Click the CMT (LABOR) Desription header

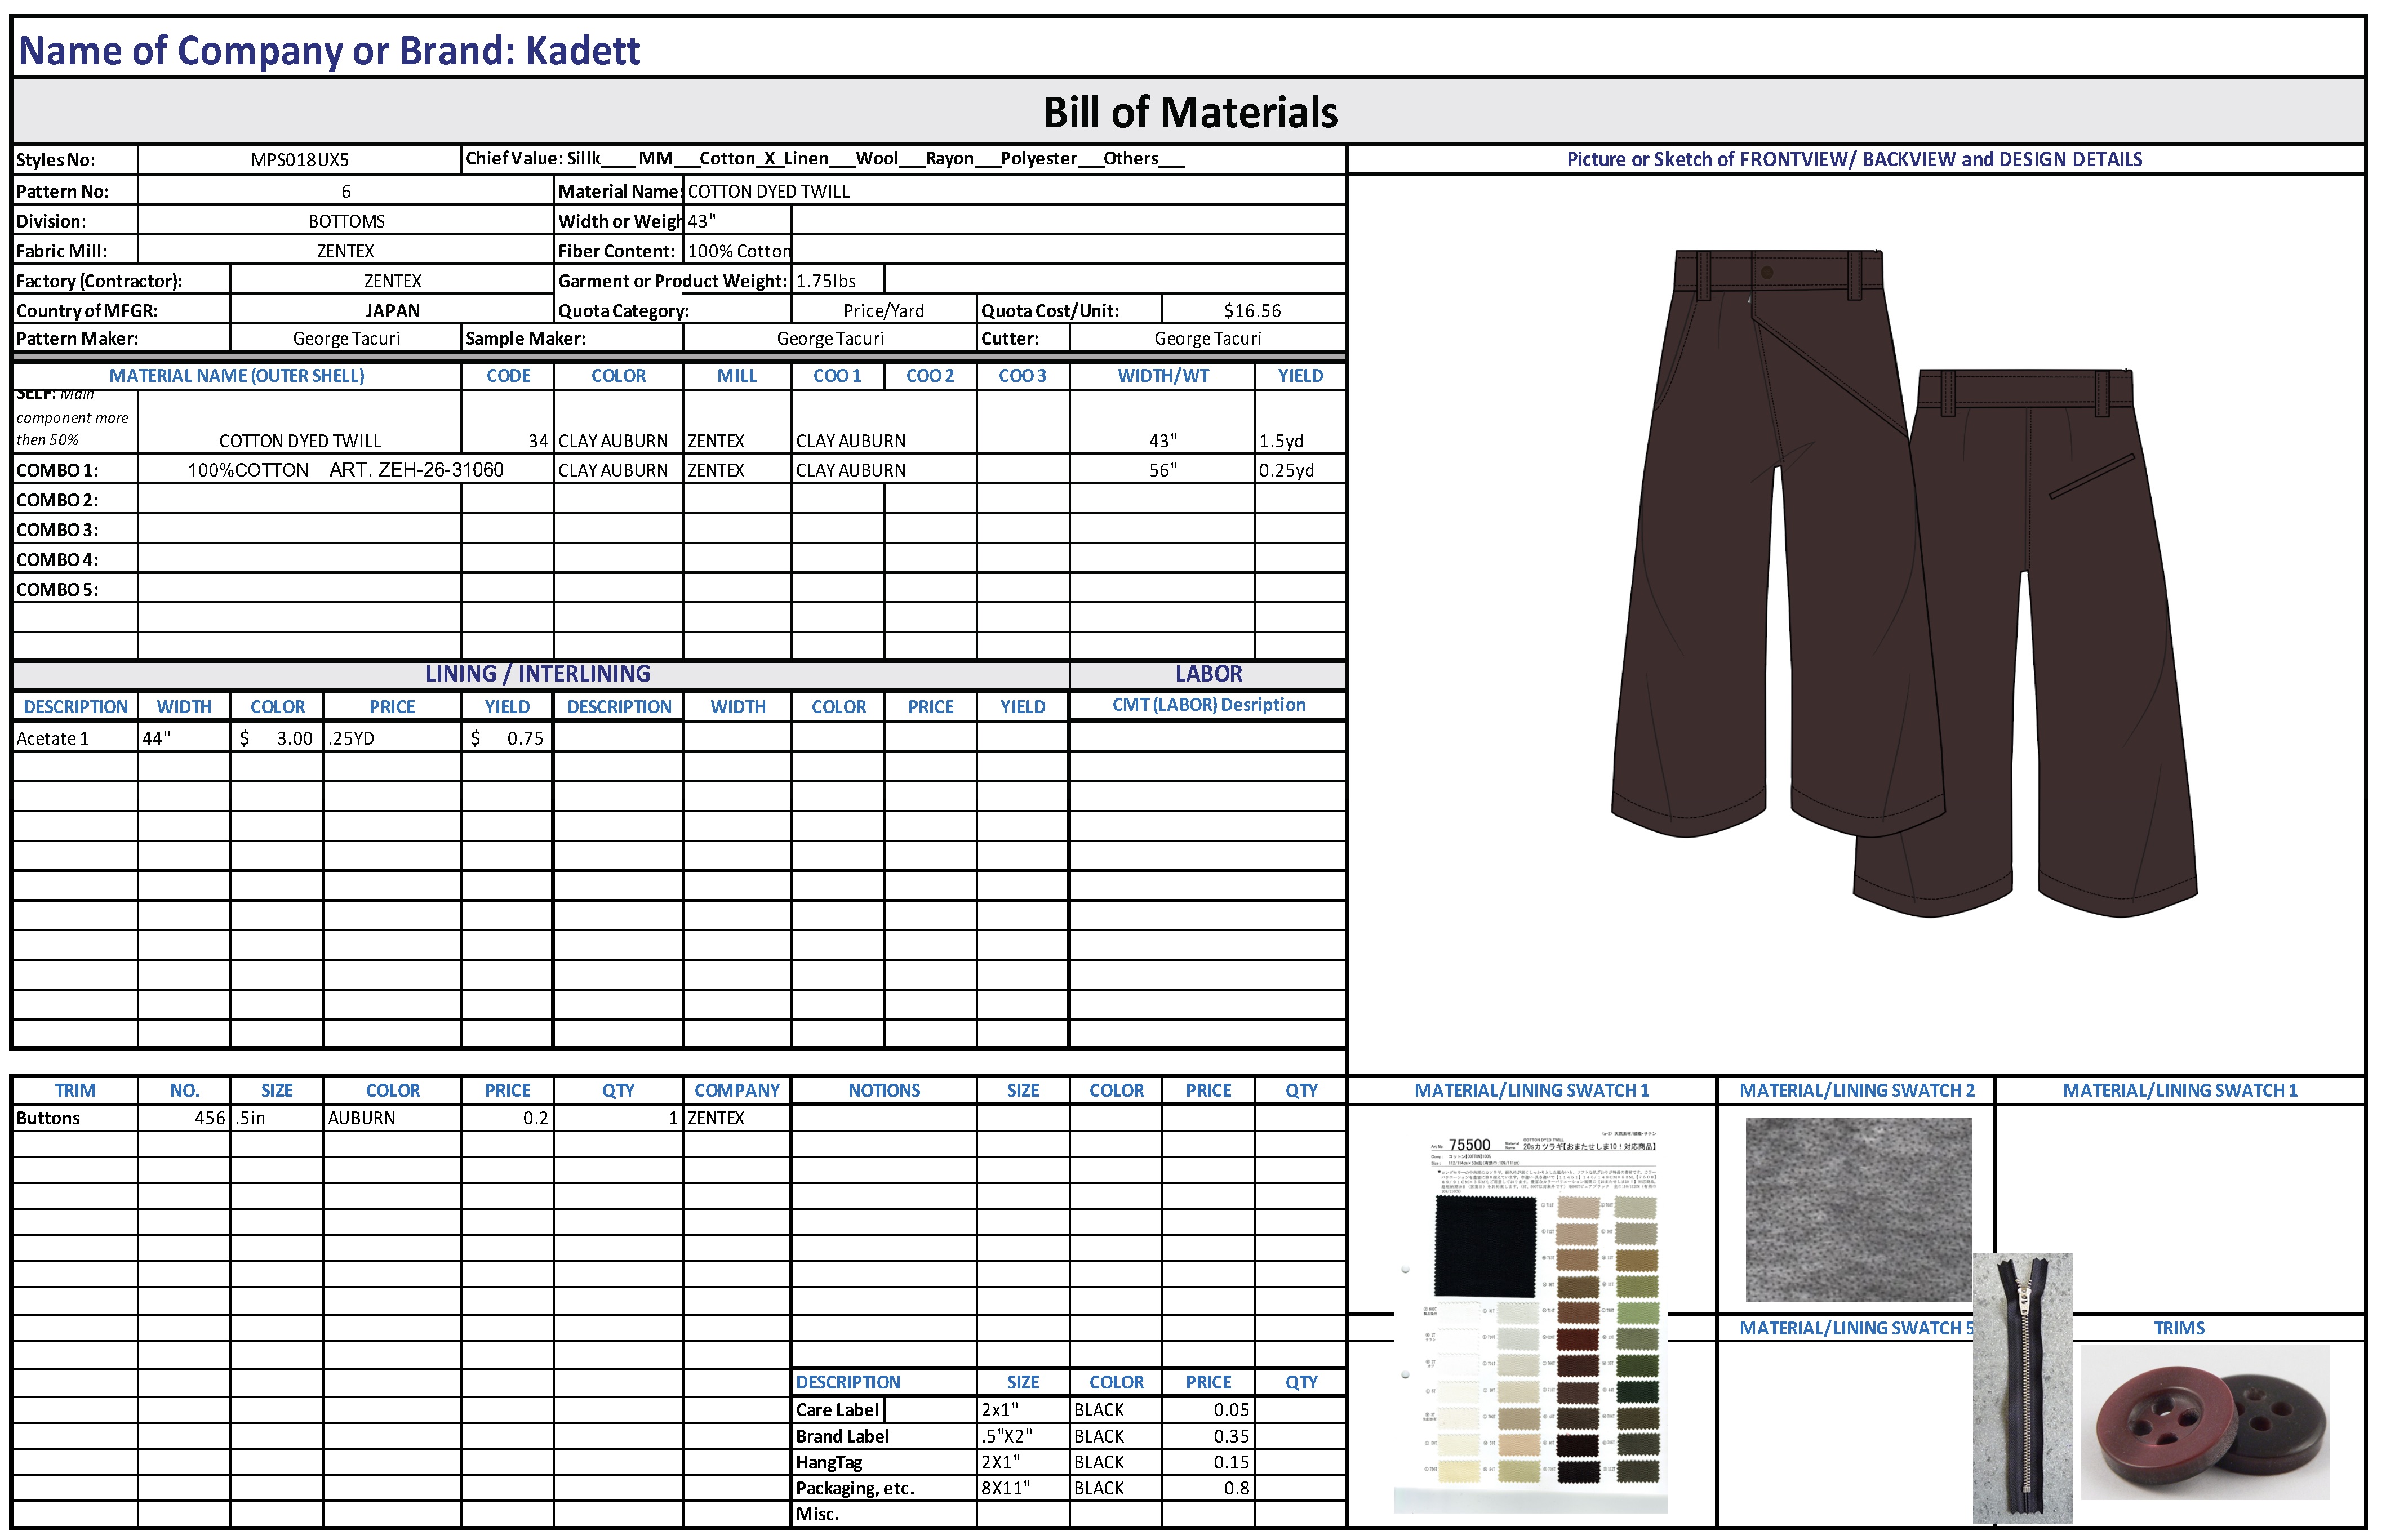tap(1208, 705)
